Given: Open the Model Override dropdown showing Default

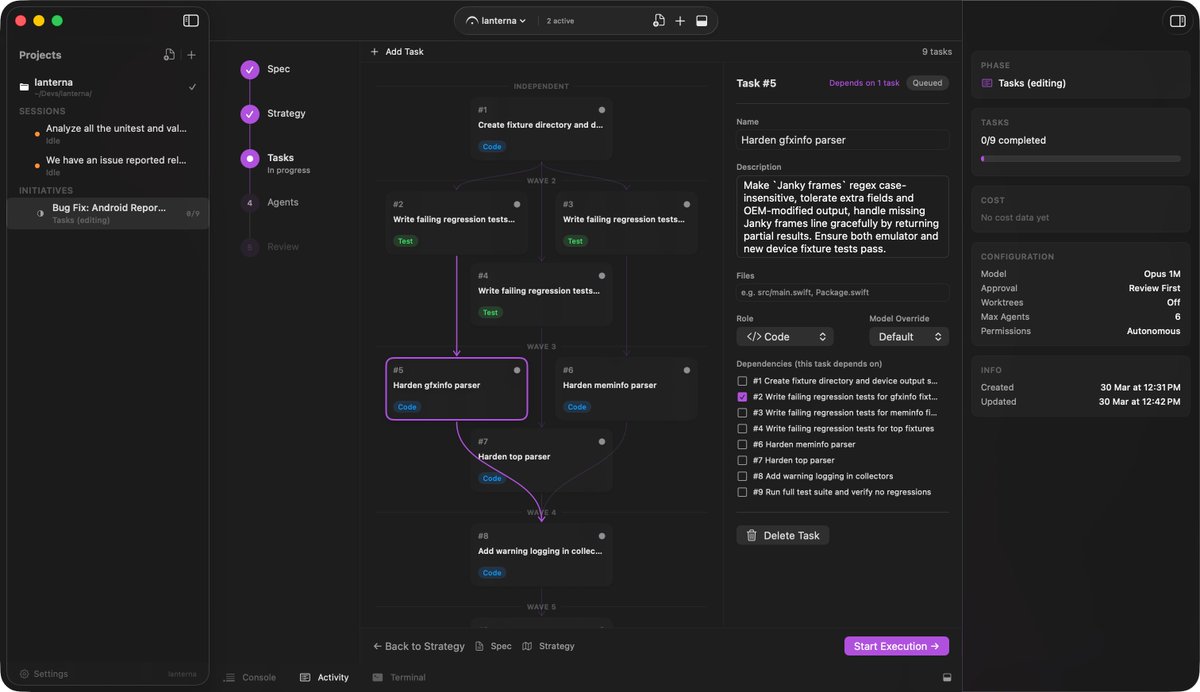Looking at the screenshot, I should click(x=909, y=337).
